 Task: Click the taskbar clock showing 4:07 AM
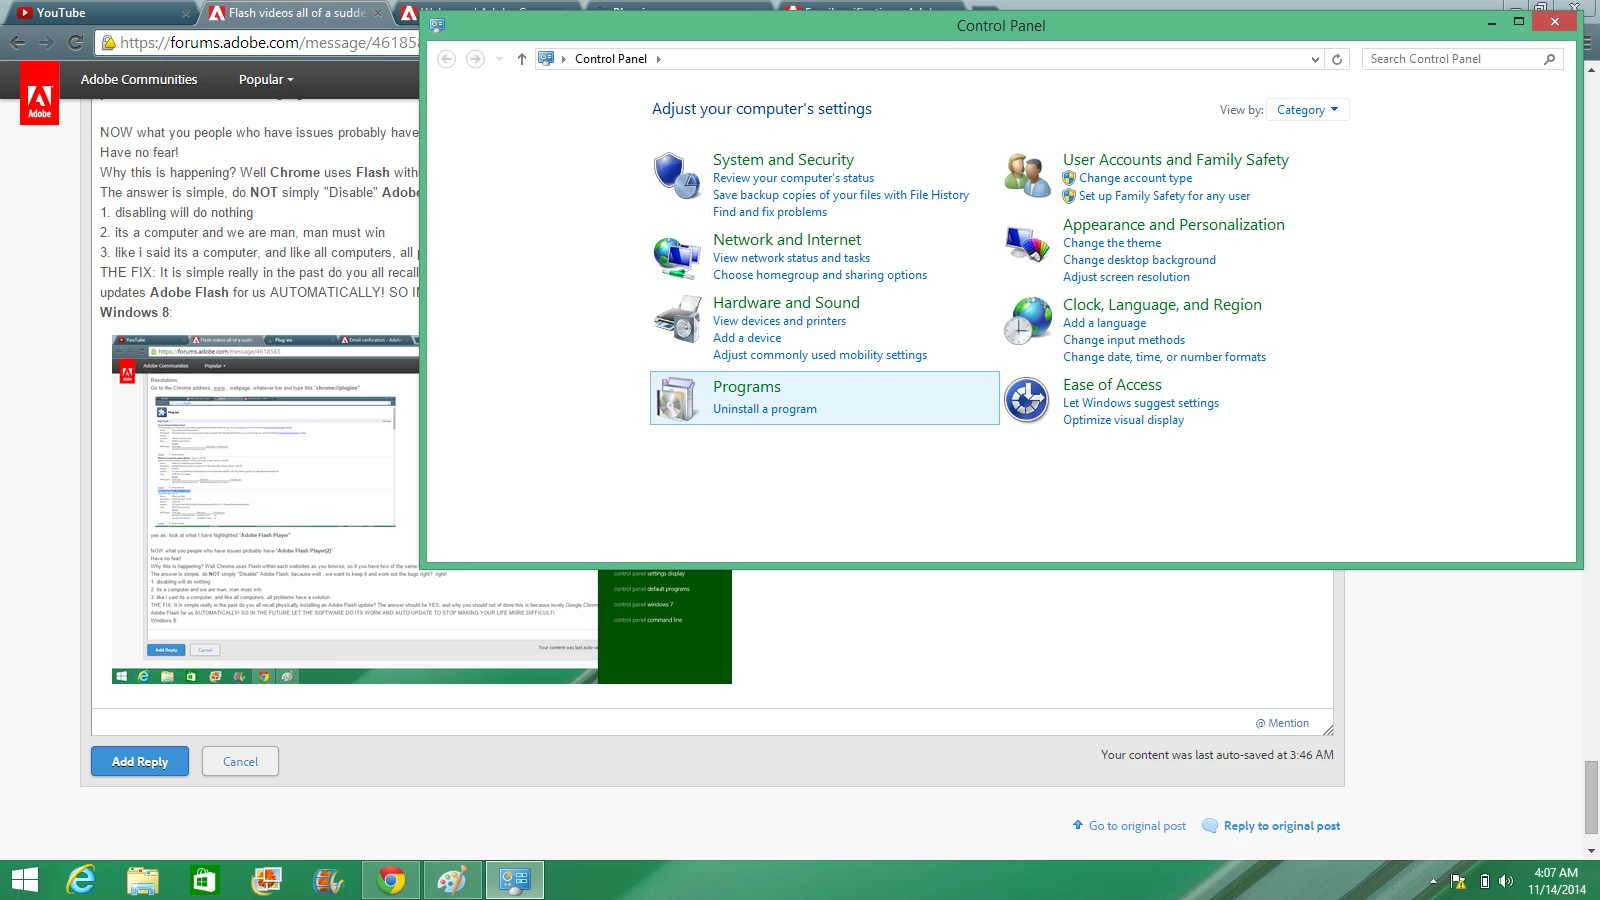click(x=1556, y=881)
